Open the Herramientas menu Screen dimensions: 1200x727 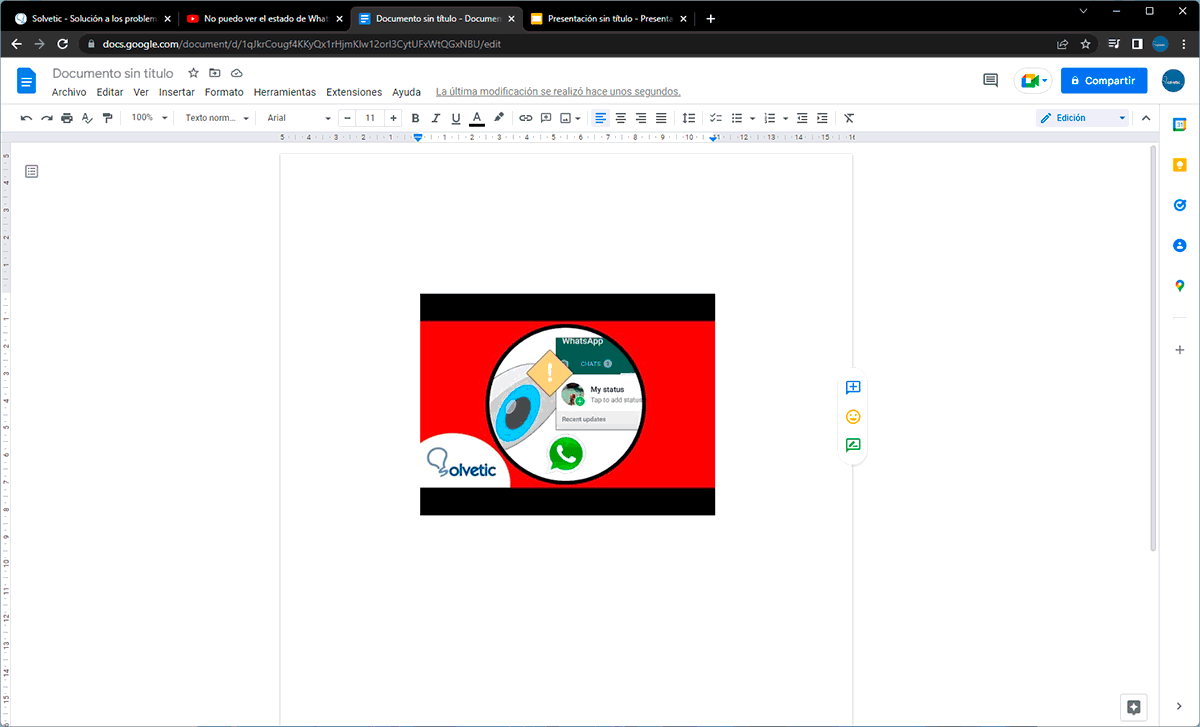(284, 92)
